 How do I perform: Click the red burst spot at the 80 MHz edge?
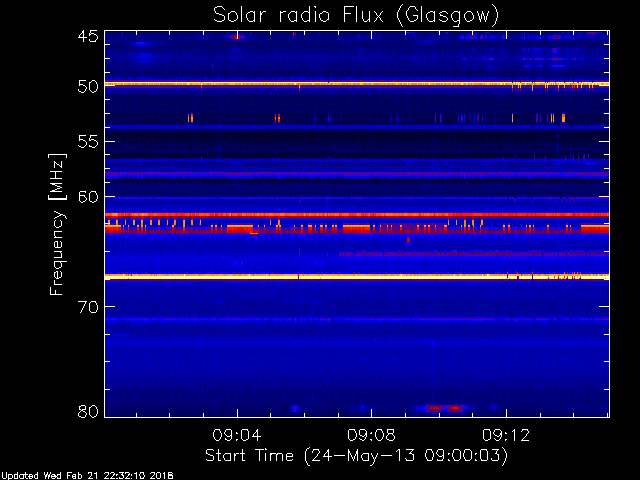pos(444,408)
